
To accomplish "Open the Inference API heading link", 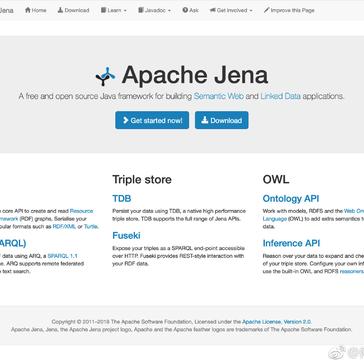I will point(291,243).
